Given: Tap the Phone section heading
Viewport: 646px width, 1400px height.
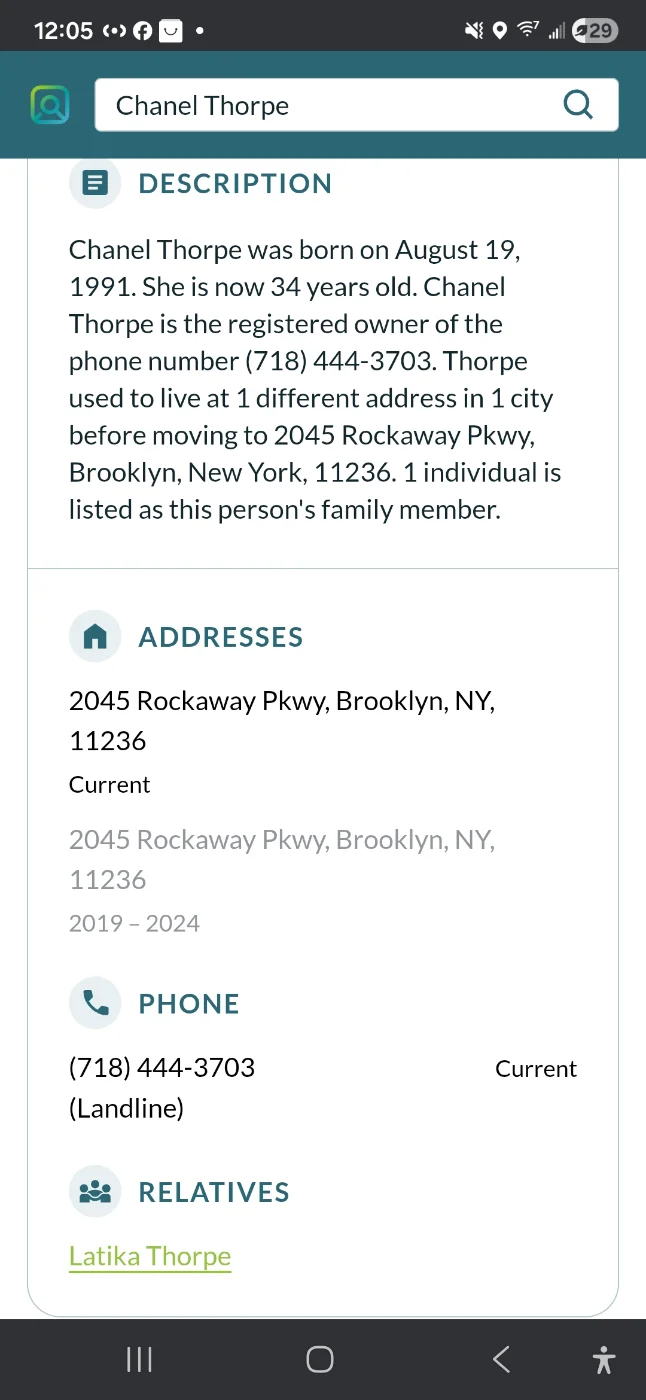Looking at the screenshot, I should pos(189,1004).
